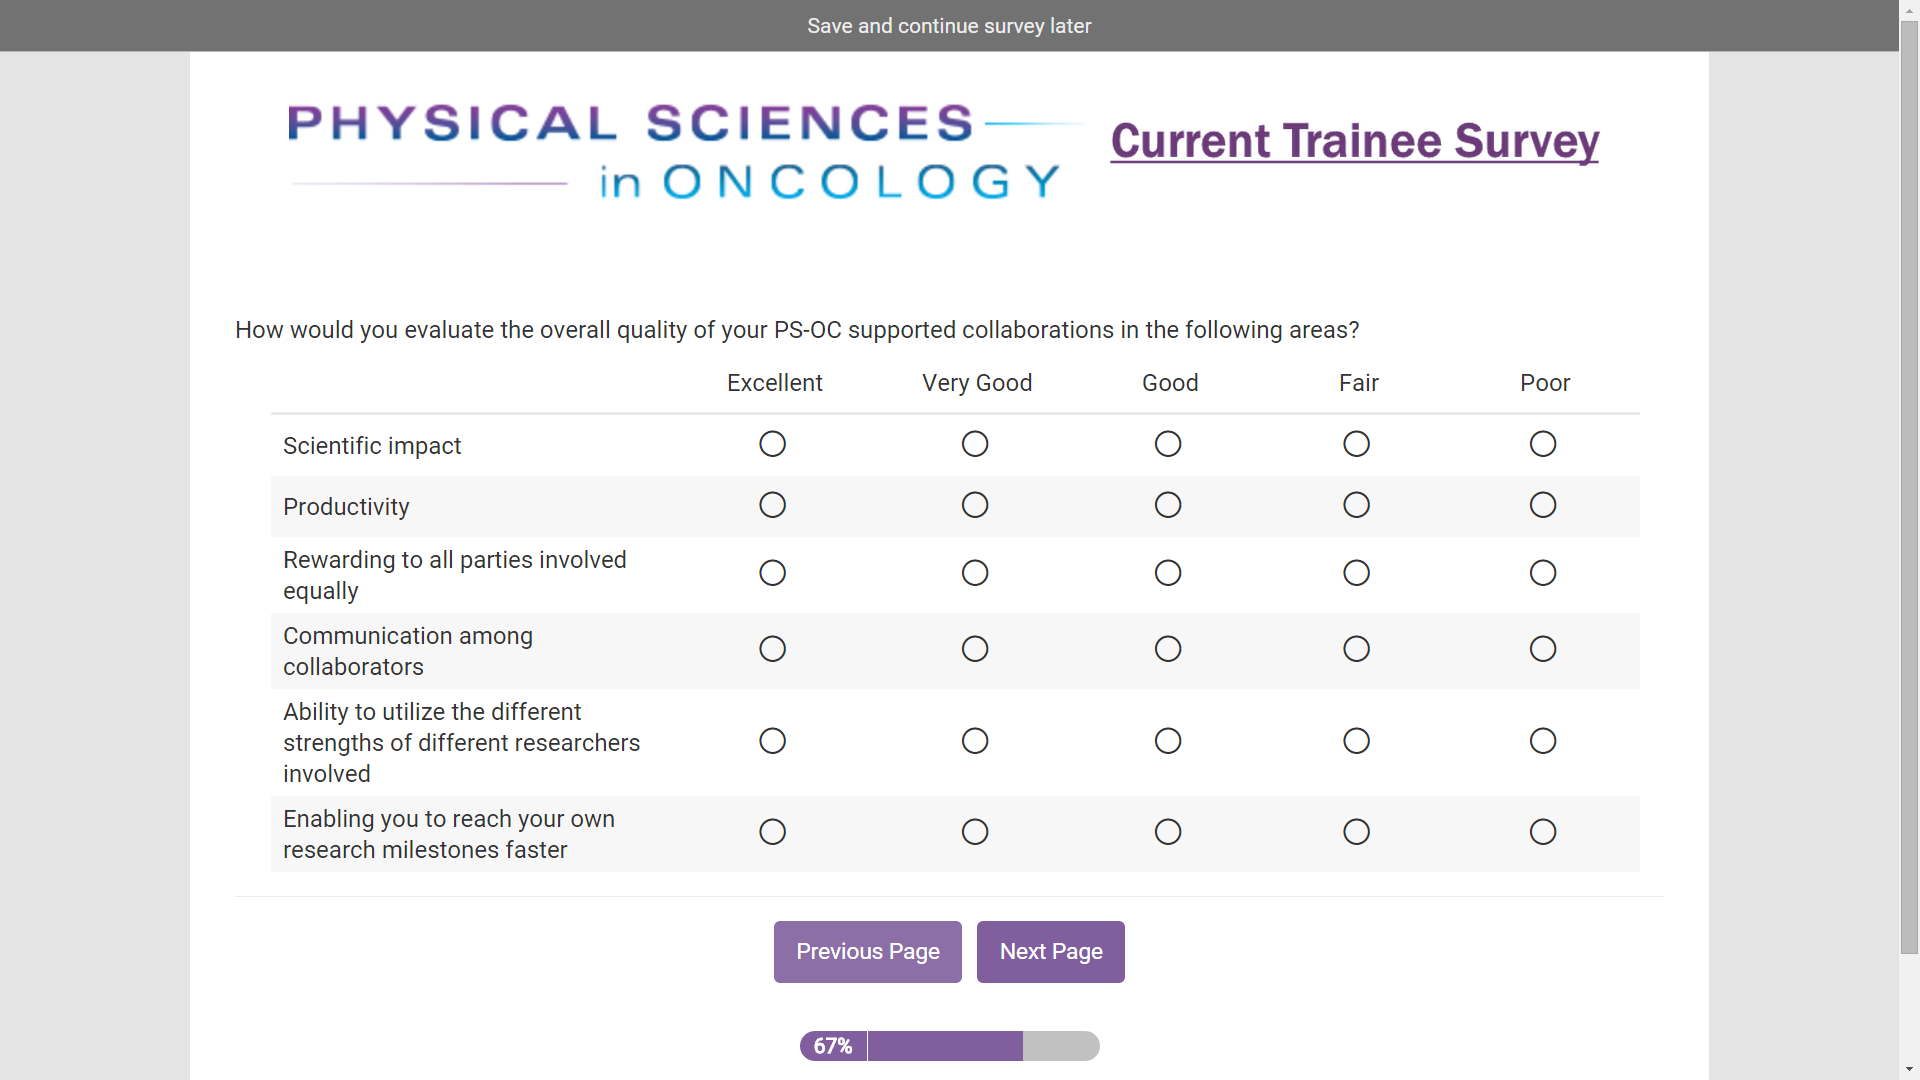Viewport: 1920px width, 1080px height.
Task: Click the 67% survey progress bar
Action: 948,1046
